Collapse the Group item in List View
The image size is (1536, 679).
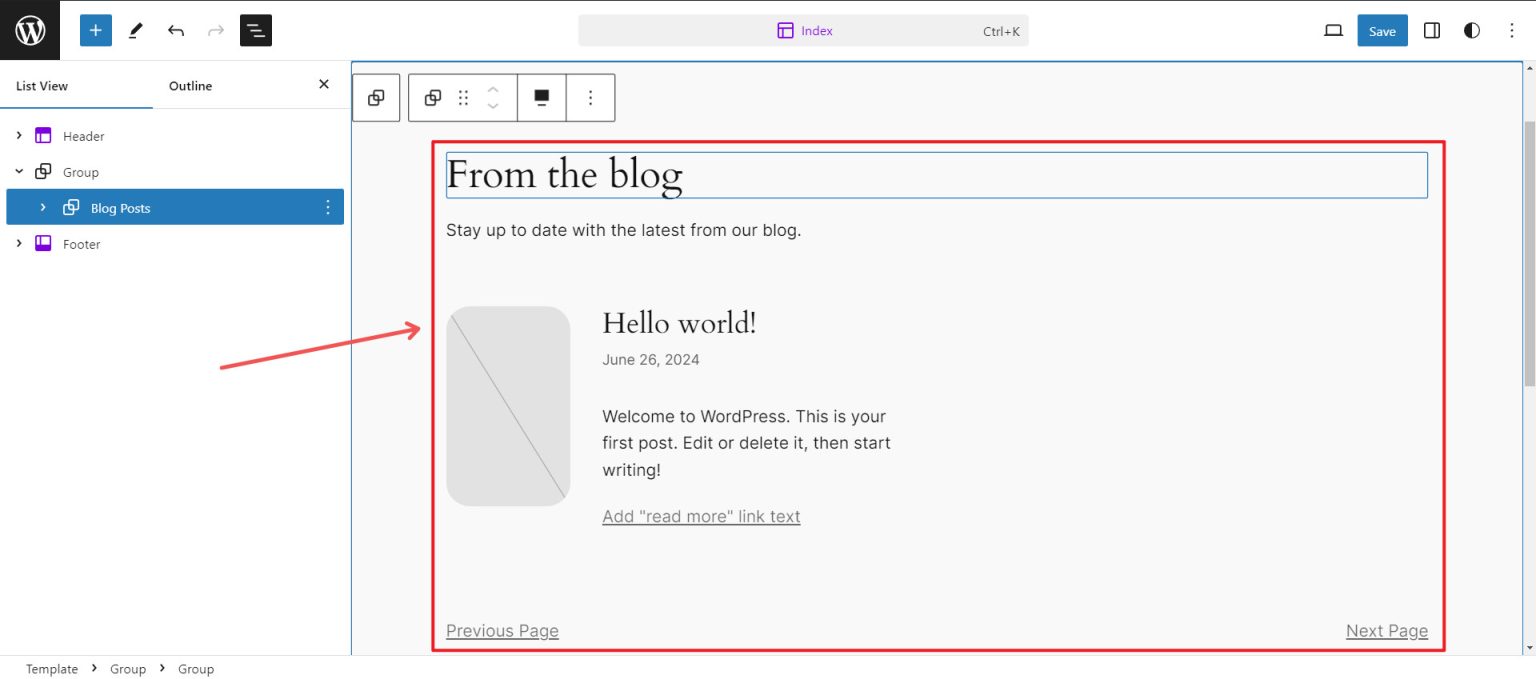(x=18, y=171)
